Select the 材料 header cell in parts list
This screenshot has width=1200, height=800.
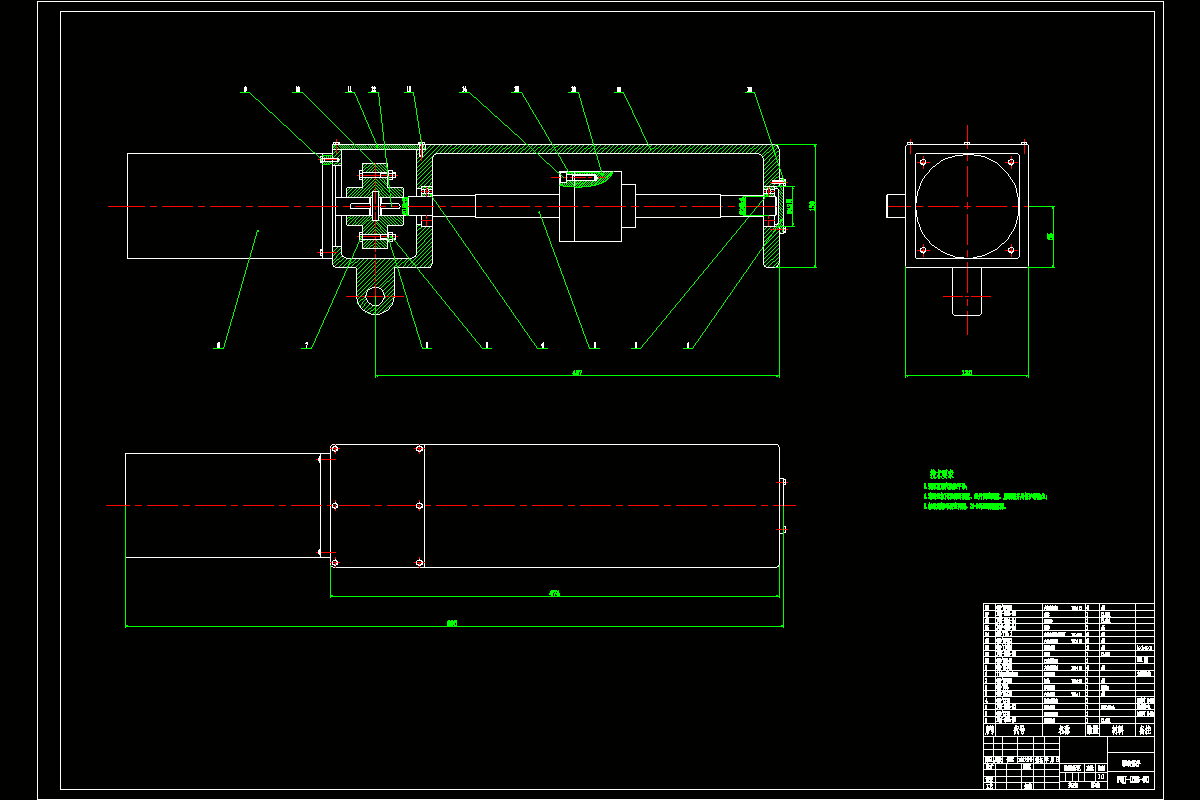(x=1118, y=731)
